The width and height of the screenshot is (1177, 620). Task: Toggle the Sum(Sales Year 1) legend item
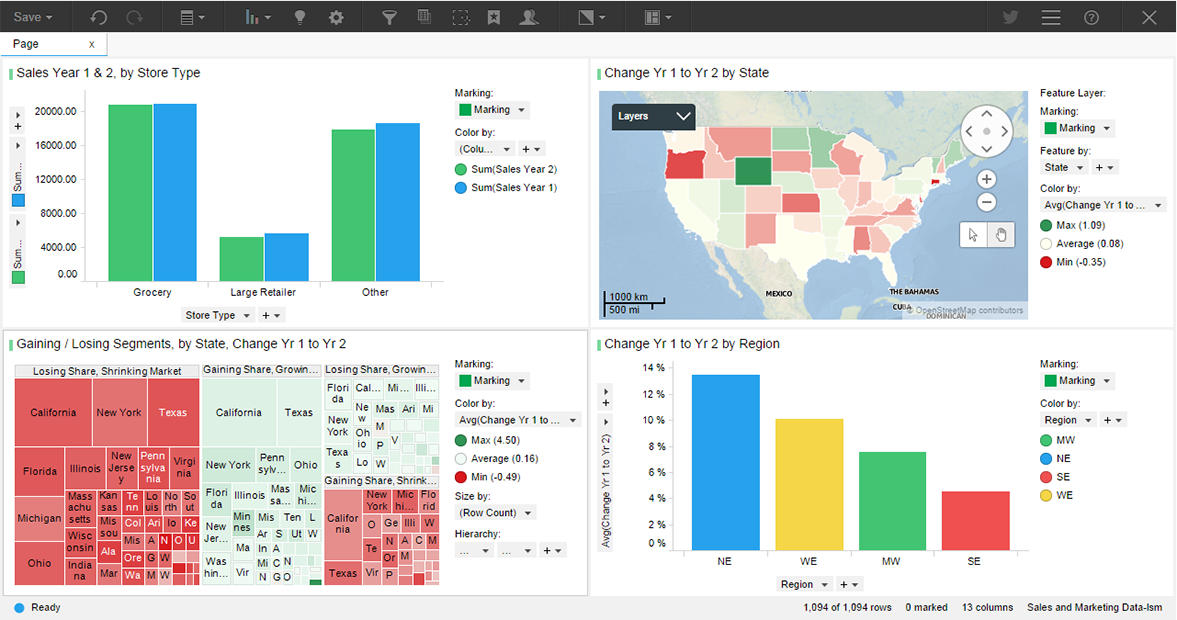coord(506,188)
